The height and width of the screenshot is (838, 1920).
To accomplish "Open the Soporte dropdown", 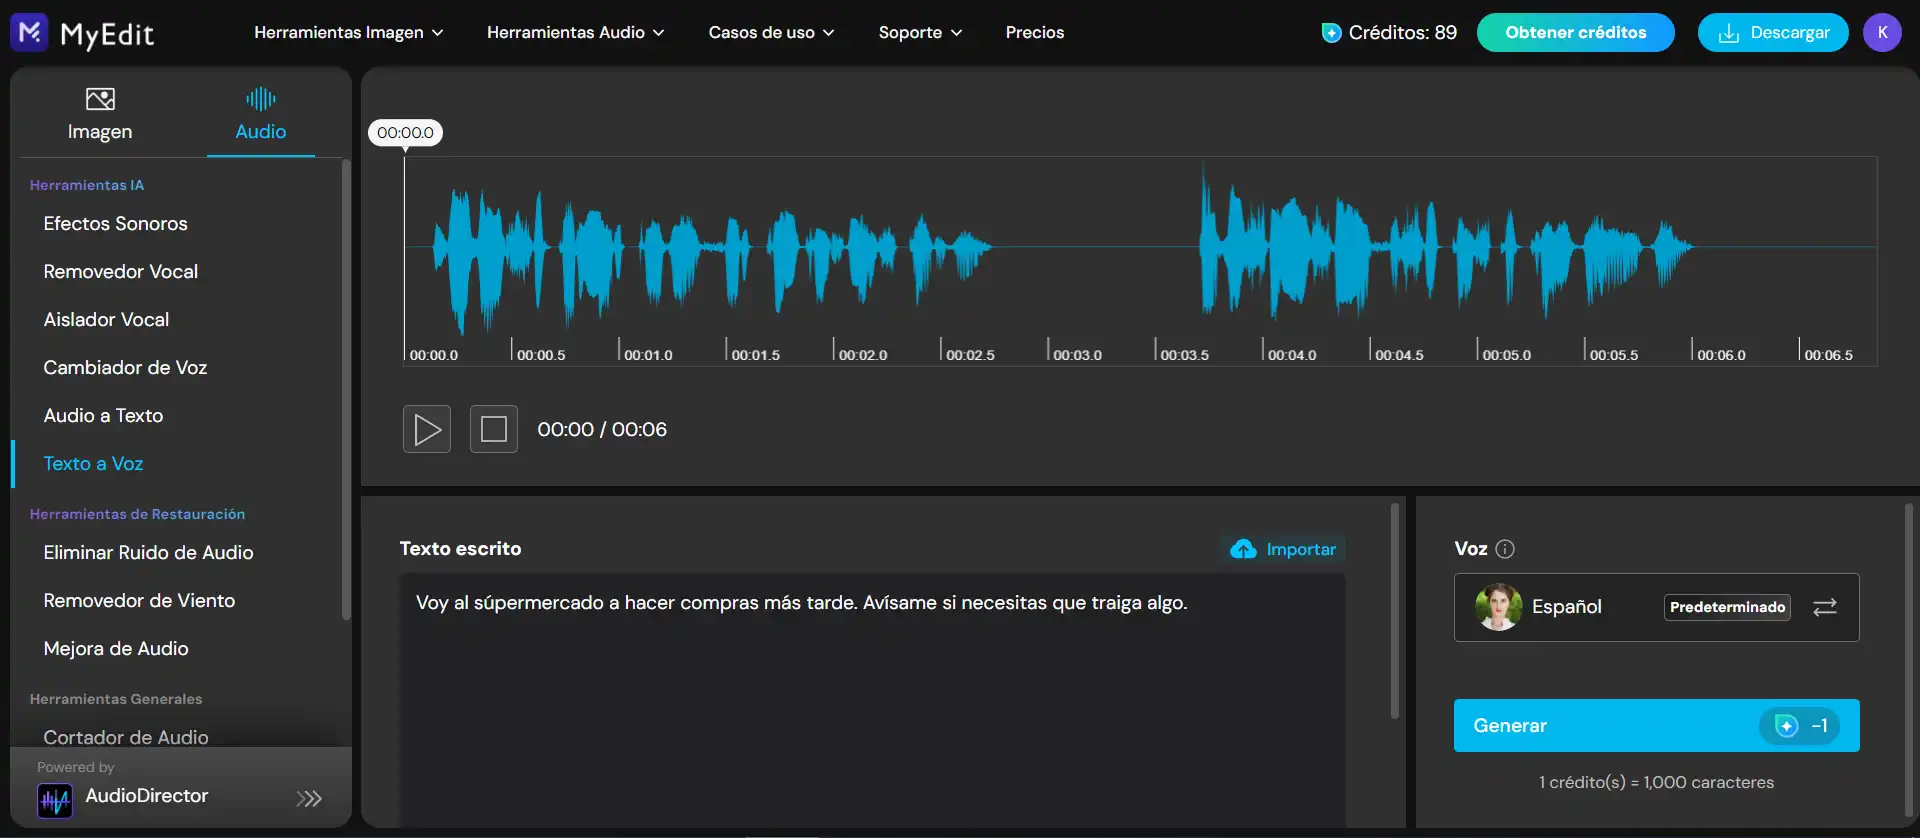I will pos(921,33).
